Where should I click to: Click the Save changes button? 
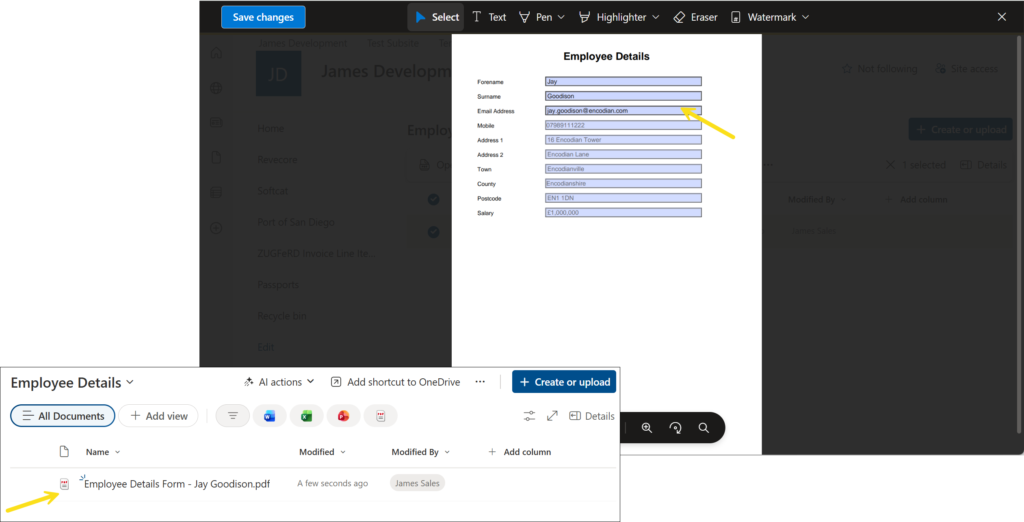tap(263, 17)
